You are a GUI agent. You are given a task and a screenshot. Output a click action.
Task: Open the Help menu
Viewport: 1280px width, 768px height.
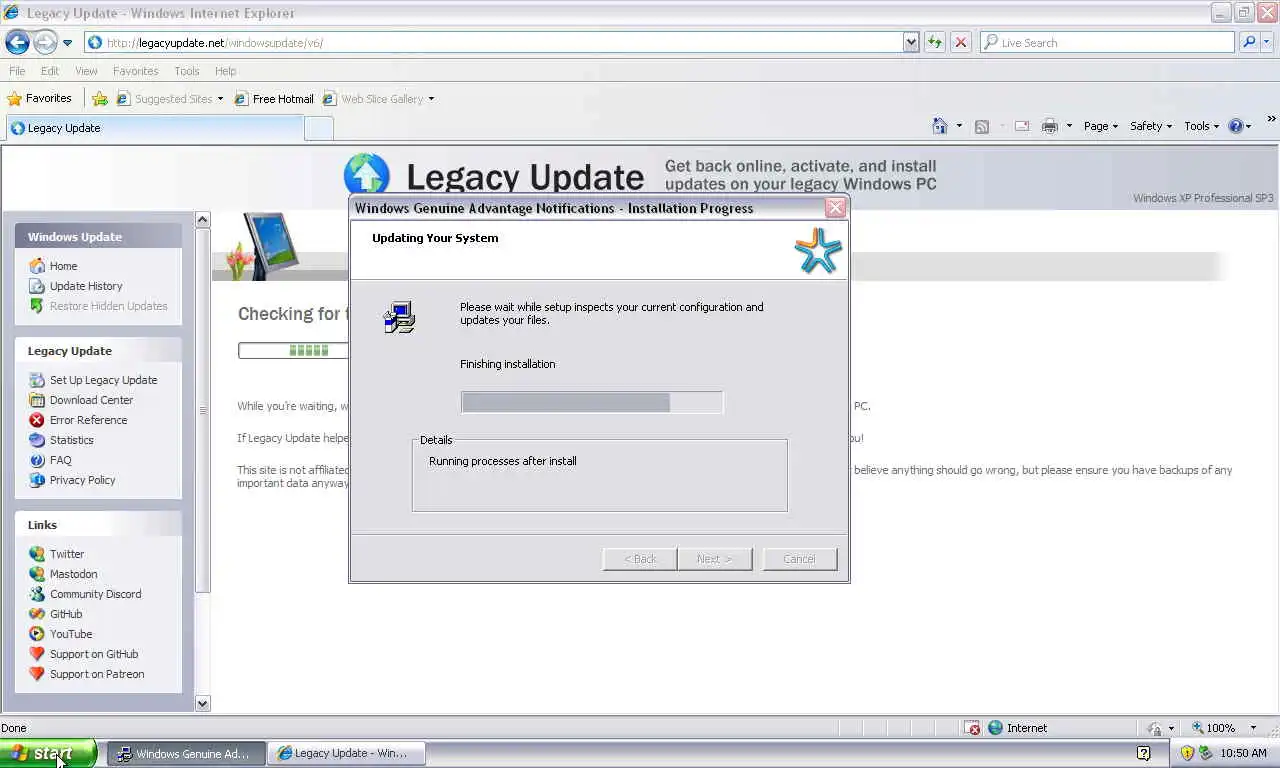point(225,71)
